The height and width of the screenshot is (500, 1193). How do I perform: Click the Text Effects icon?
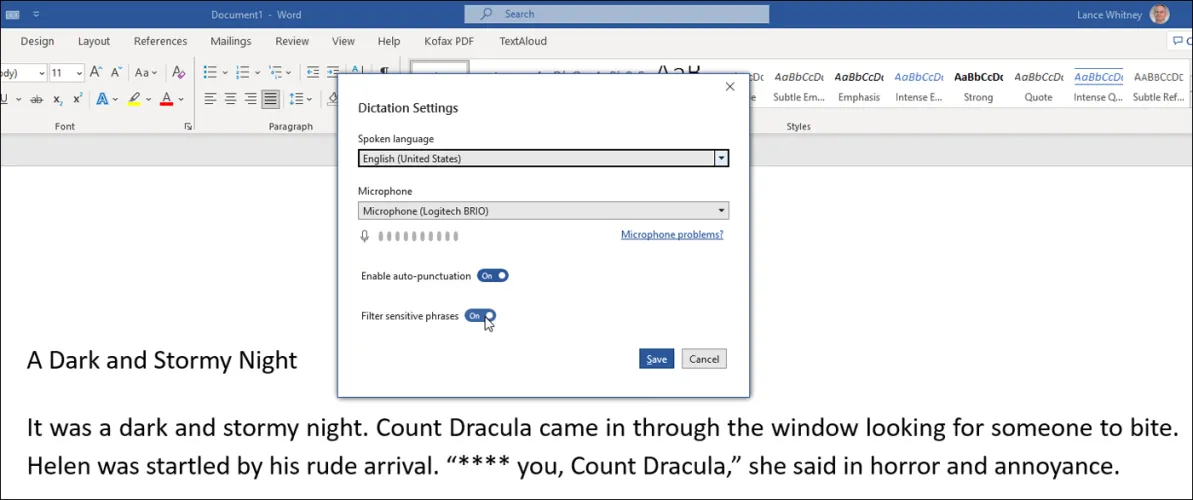pyautogui.click(x=102, y=99)
